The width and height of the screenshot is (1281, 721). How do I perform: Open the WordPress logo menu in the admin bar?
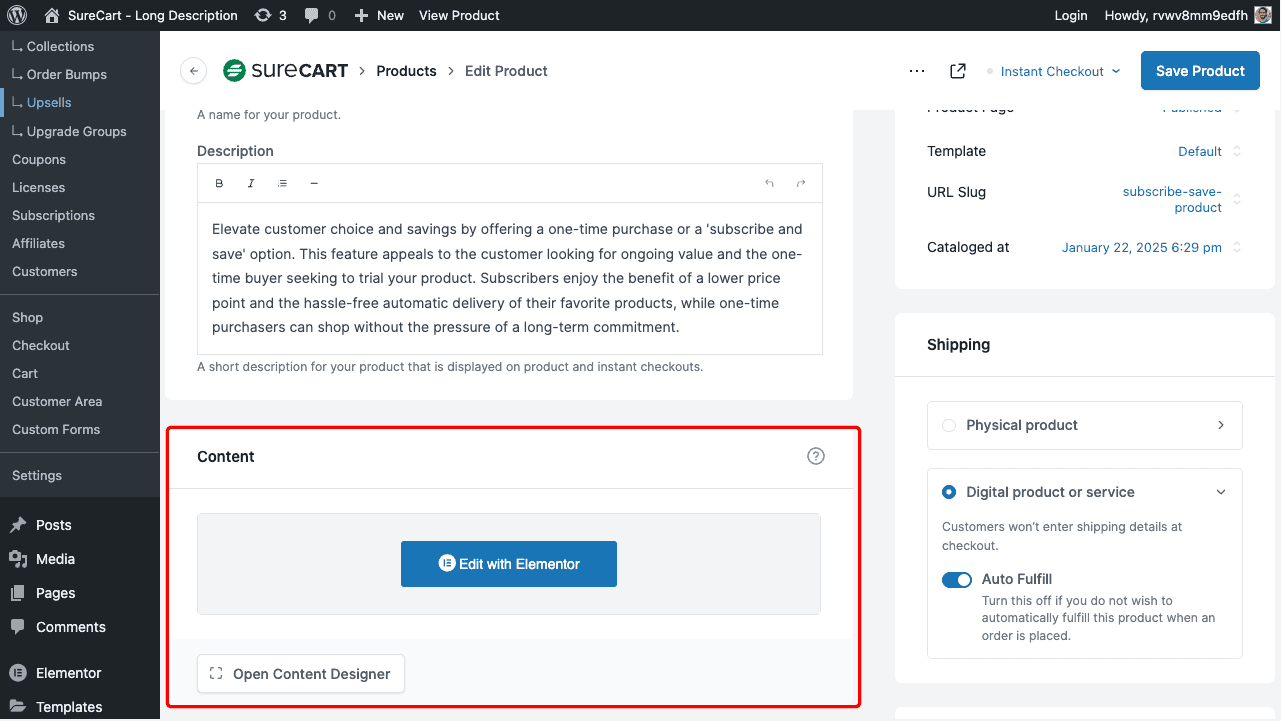pos(16,15)
